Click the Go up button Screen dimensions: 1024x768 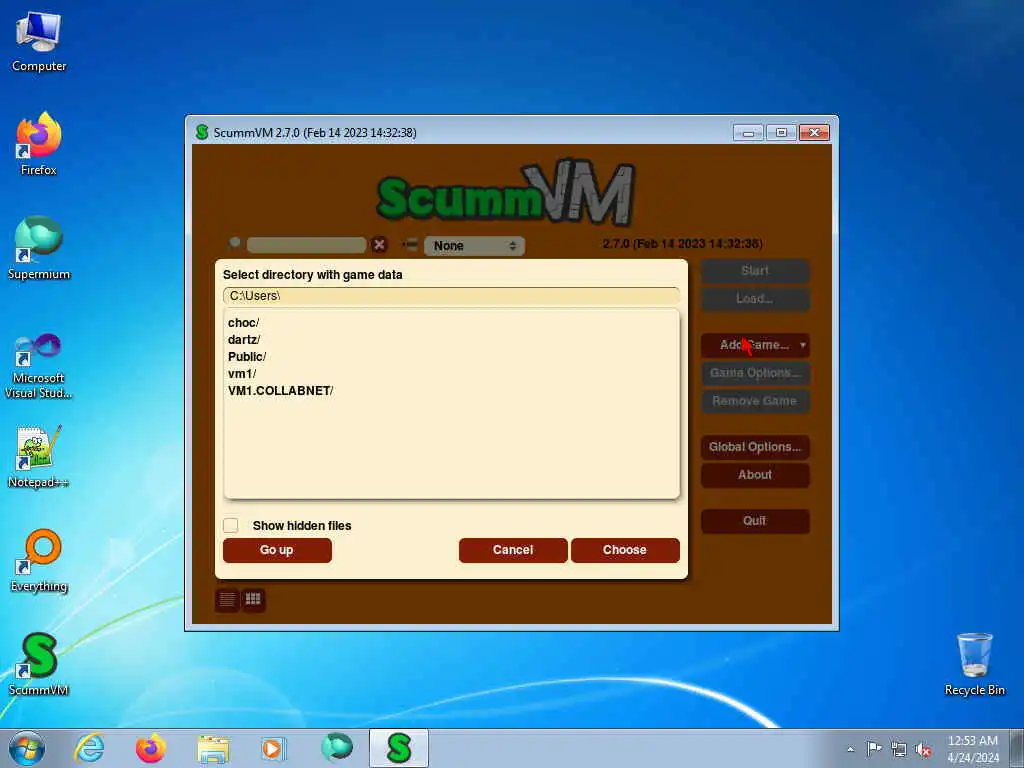click(277, 550)
